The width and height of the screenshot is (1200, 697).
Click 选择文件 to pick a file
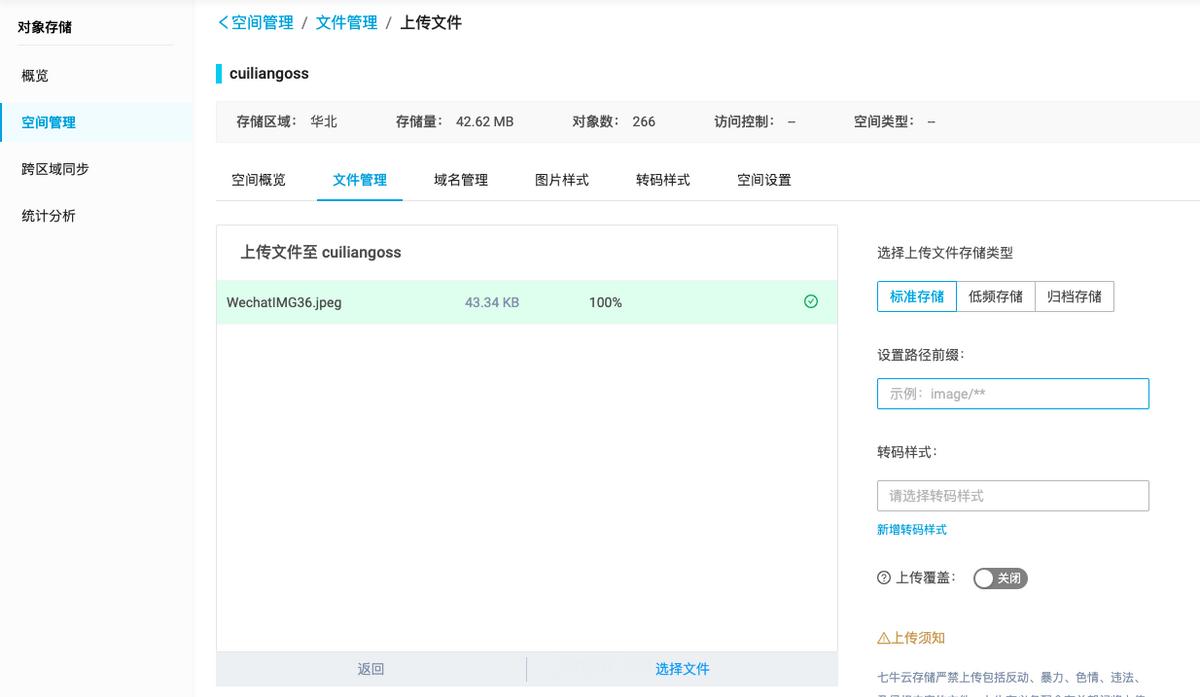coord(682,668)
